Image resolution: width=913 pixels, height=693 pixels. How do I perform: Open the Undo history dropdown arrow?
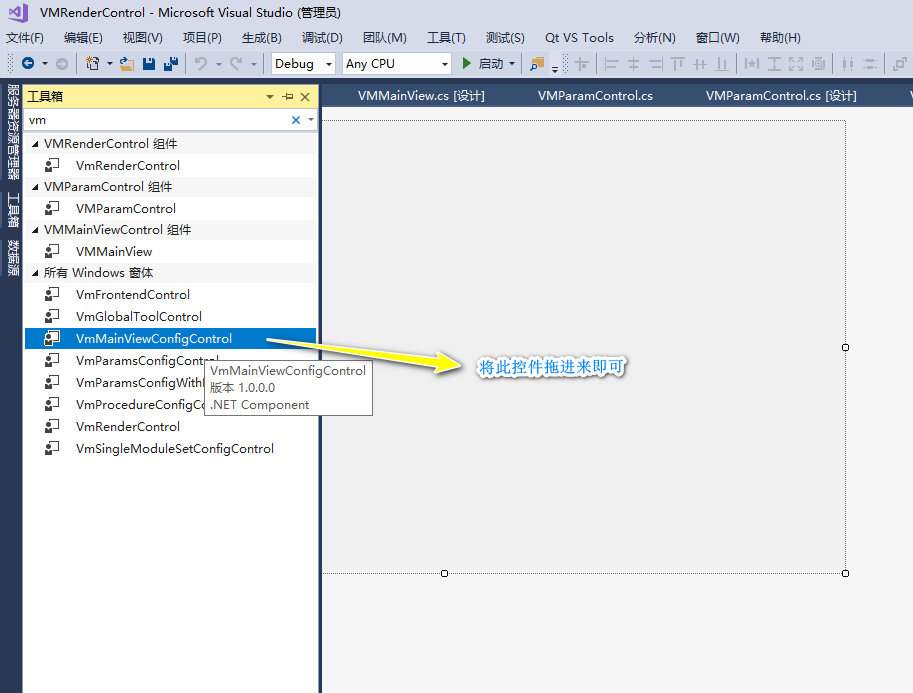219,63
